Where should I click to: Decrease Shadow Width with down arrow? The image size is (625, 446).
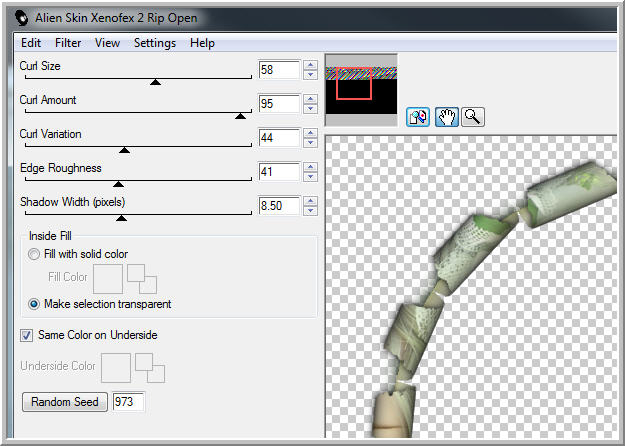[x=310, y=210]
